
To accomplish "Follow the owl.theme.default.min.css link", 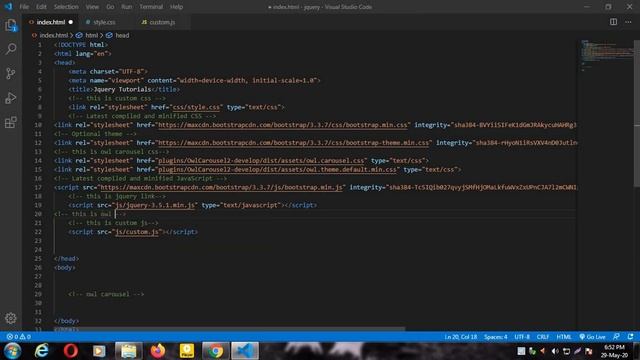I will [277, 170].
